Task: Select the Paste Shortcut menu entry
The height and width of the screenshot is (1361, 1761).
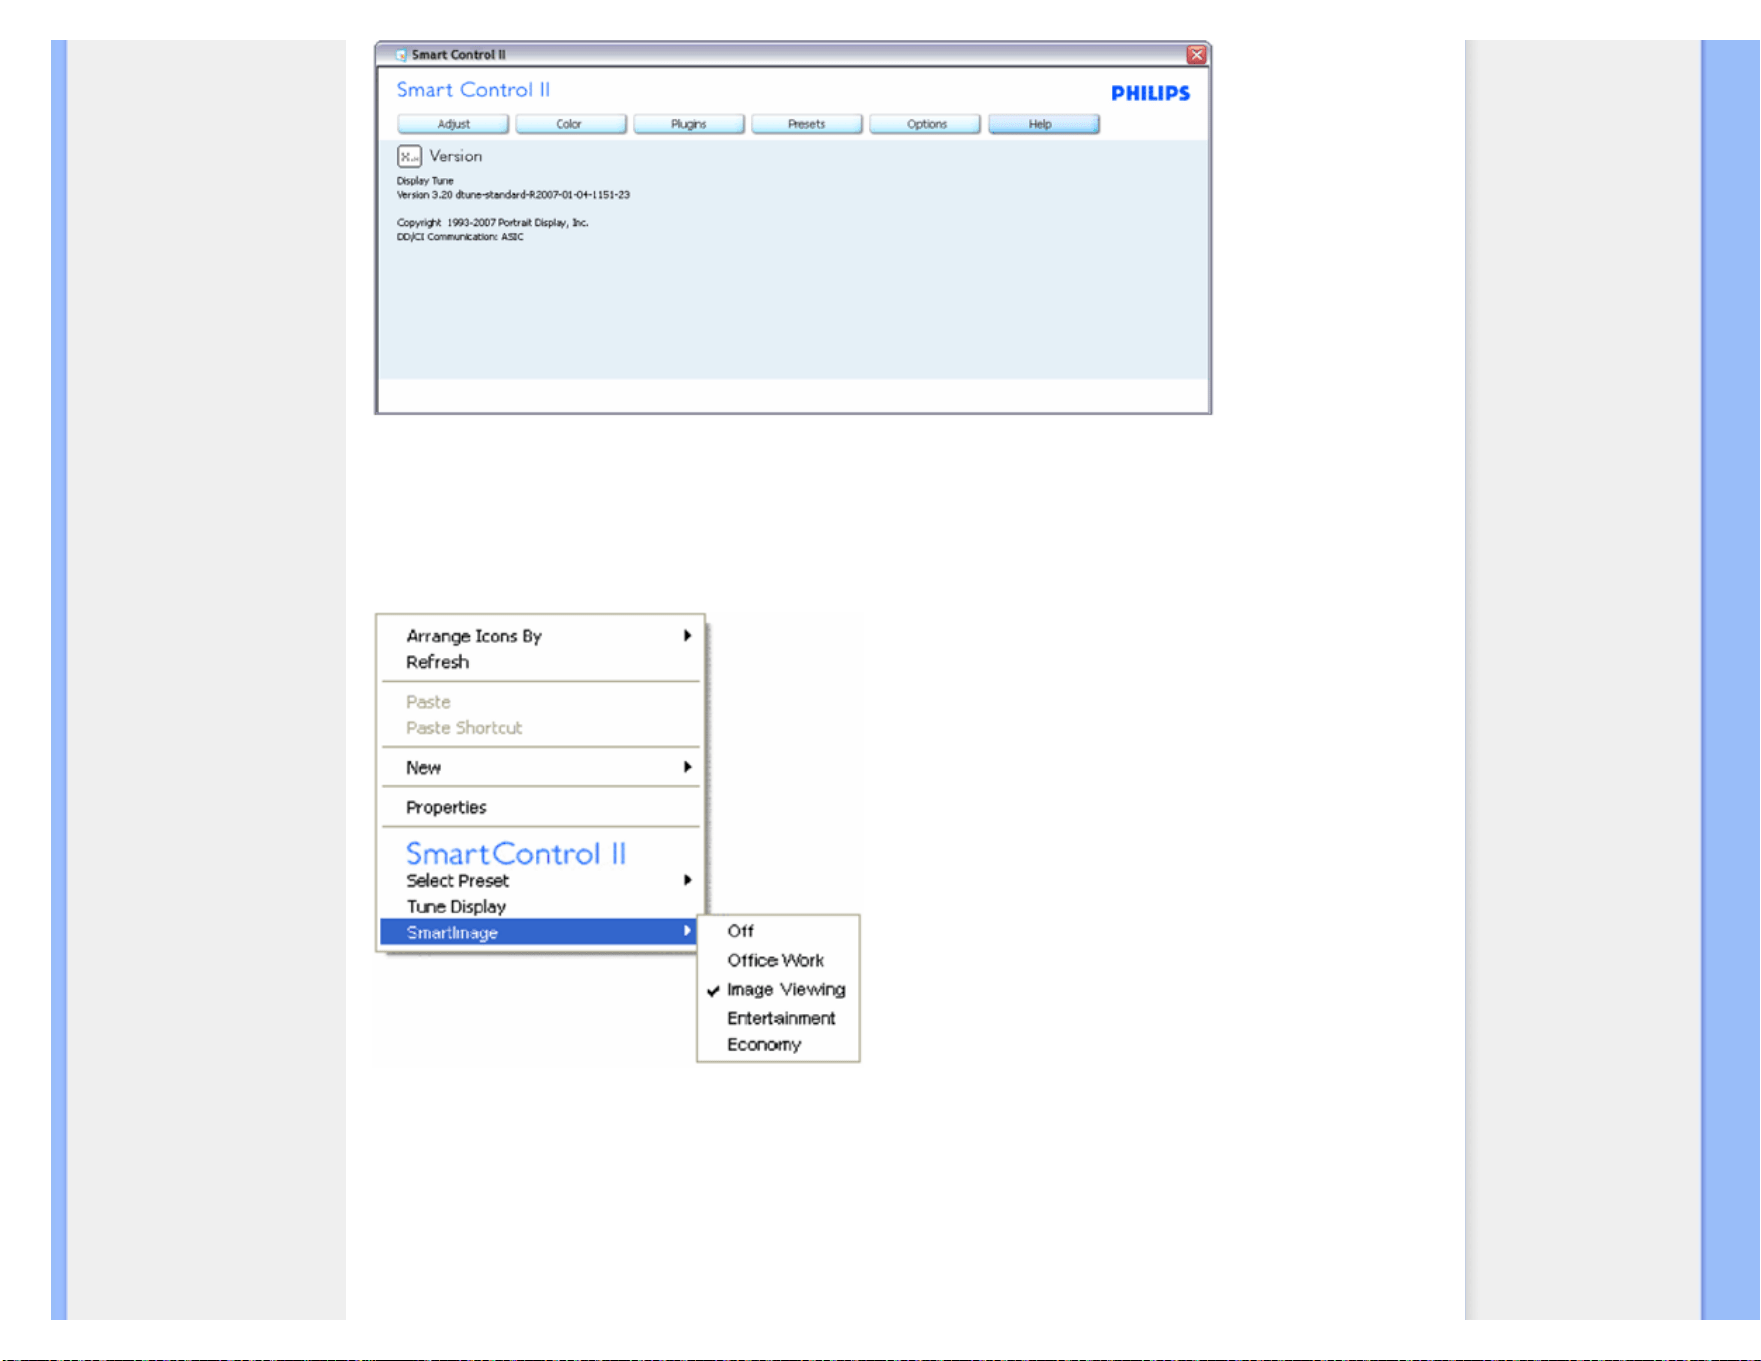Action: [540, 728]
